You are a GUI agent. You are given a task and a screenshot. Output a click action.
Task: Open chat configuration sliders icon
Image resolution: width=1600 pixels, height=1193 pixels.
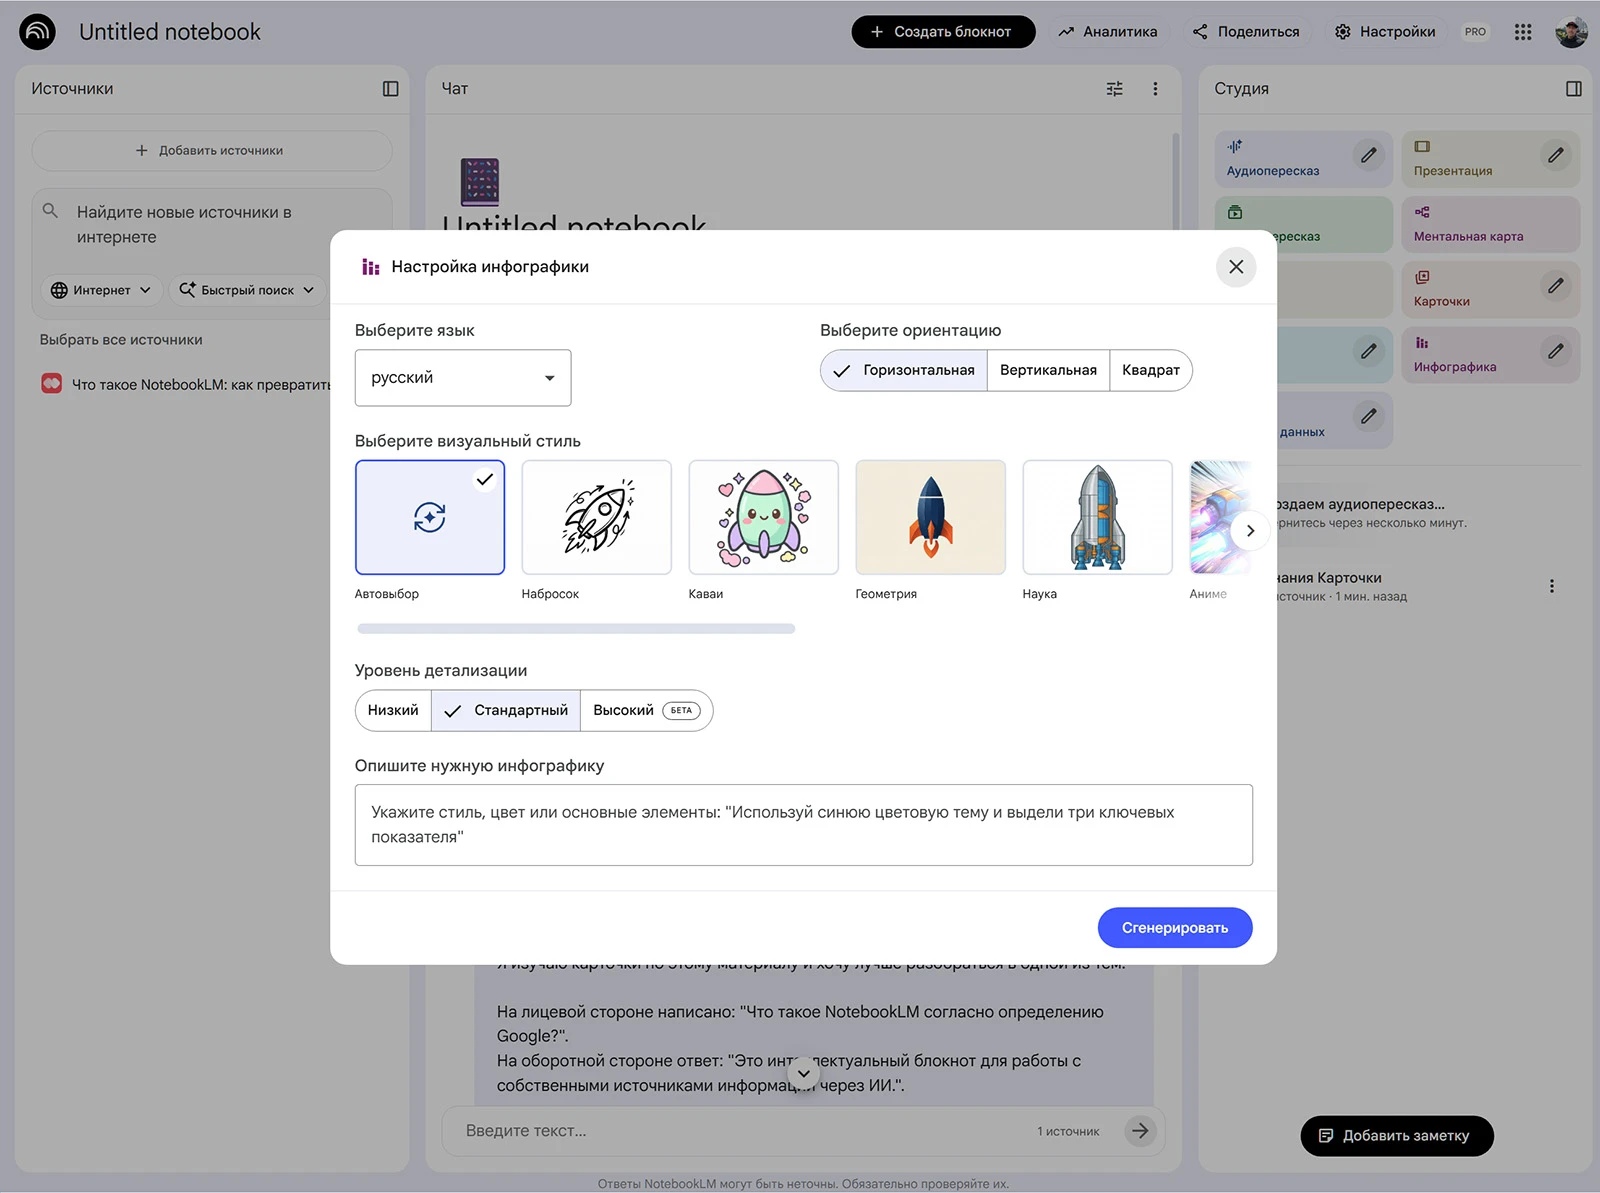click(x=1115, y=89)
